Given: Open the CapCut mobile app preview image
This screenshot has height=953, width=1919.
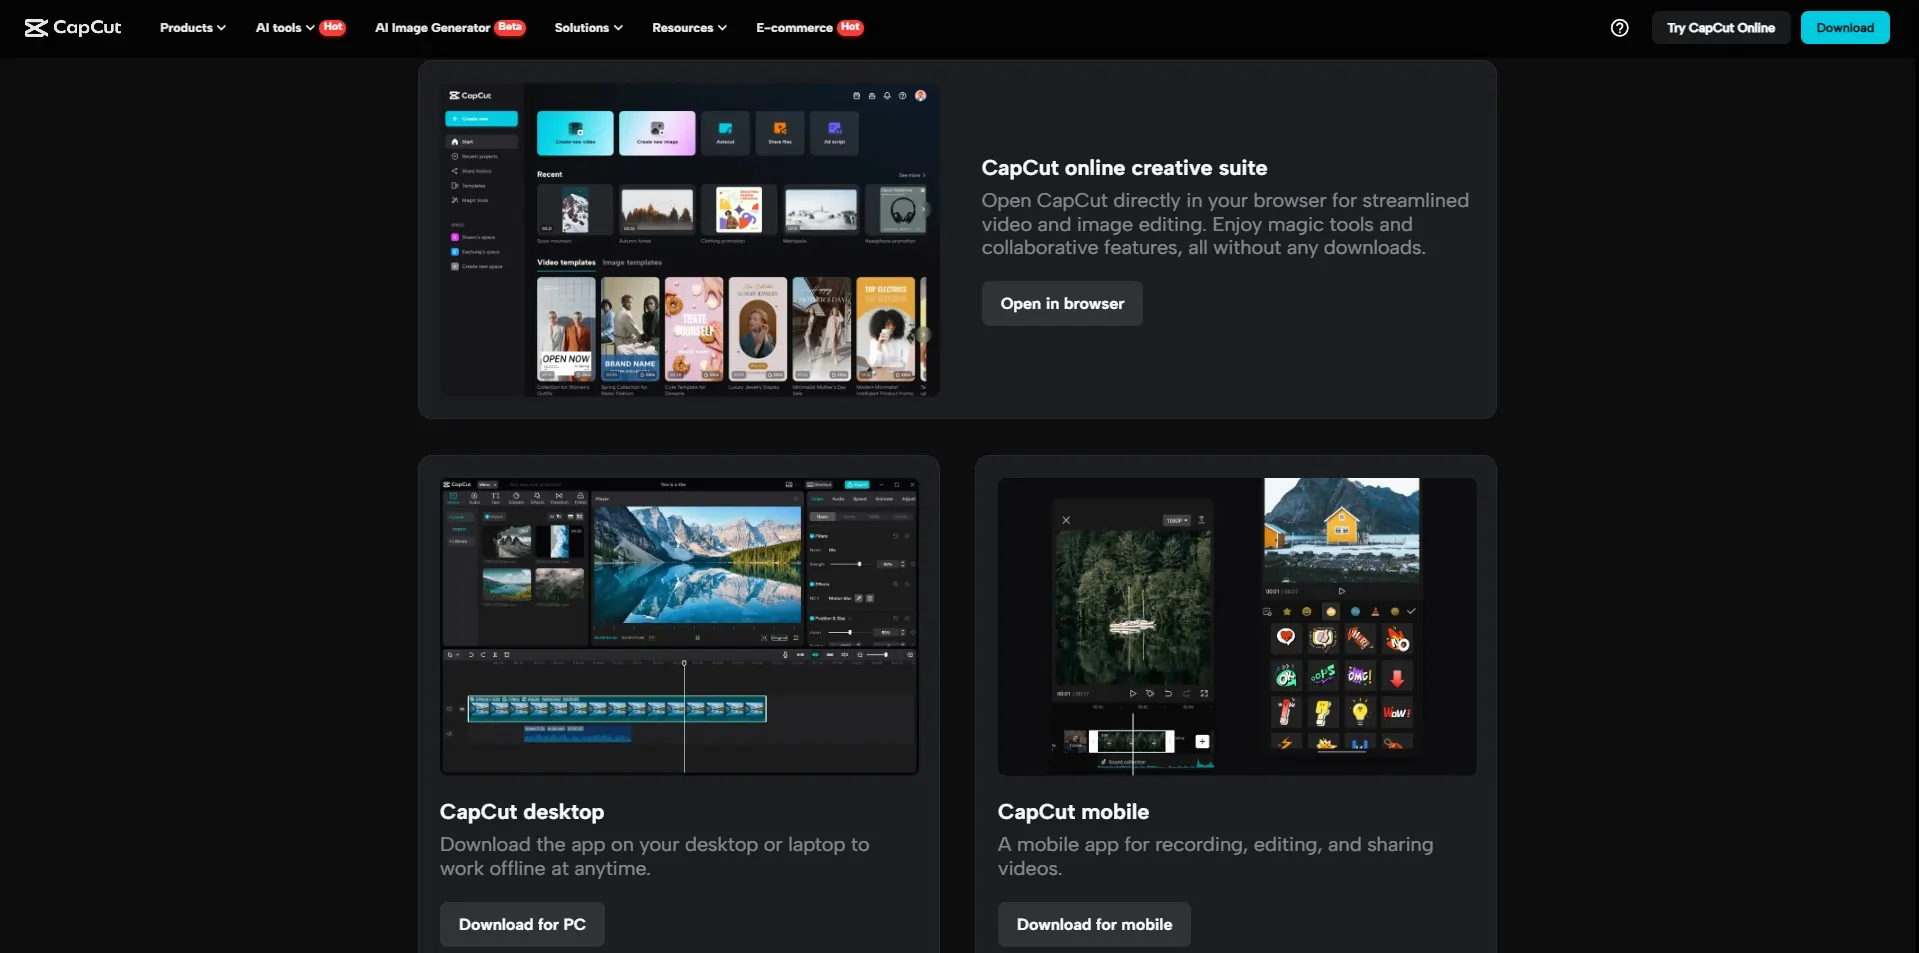Looking at the screenshot, I should [x=1237, y=626].
